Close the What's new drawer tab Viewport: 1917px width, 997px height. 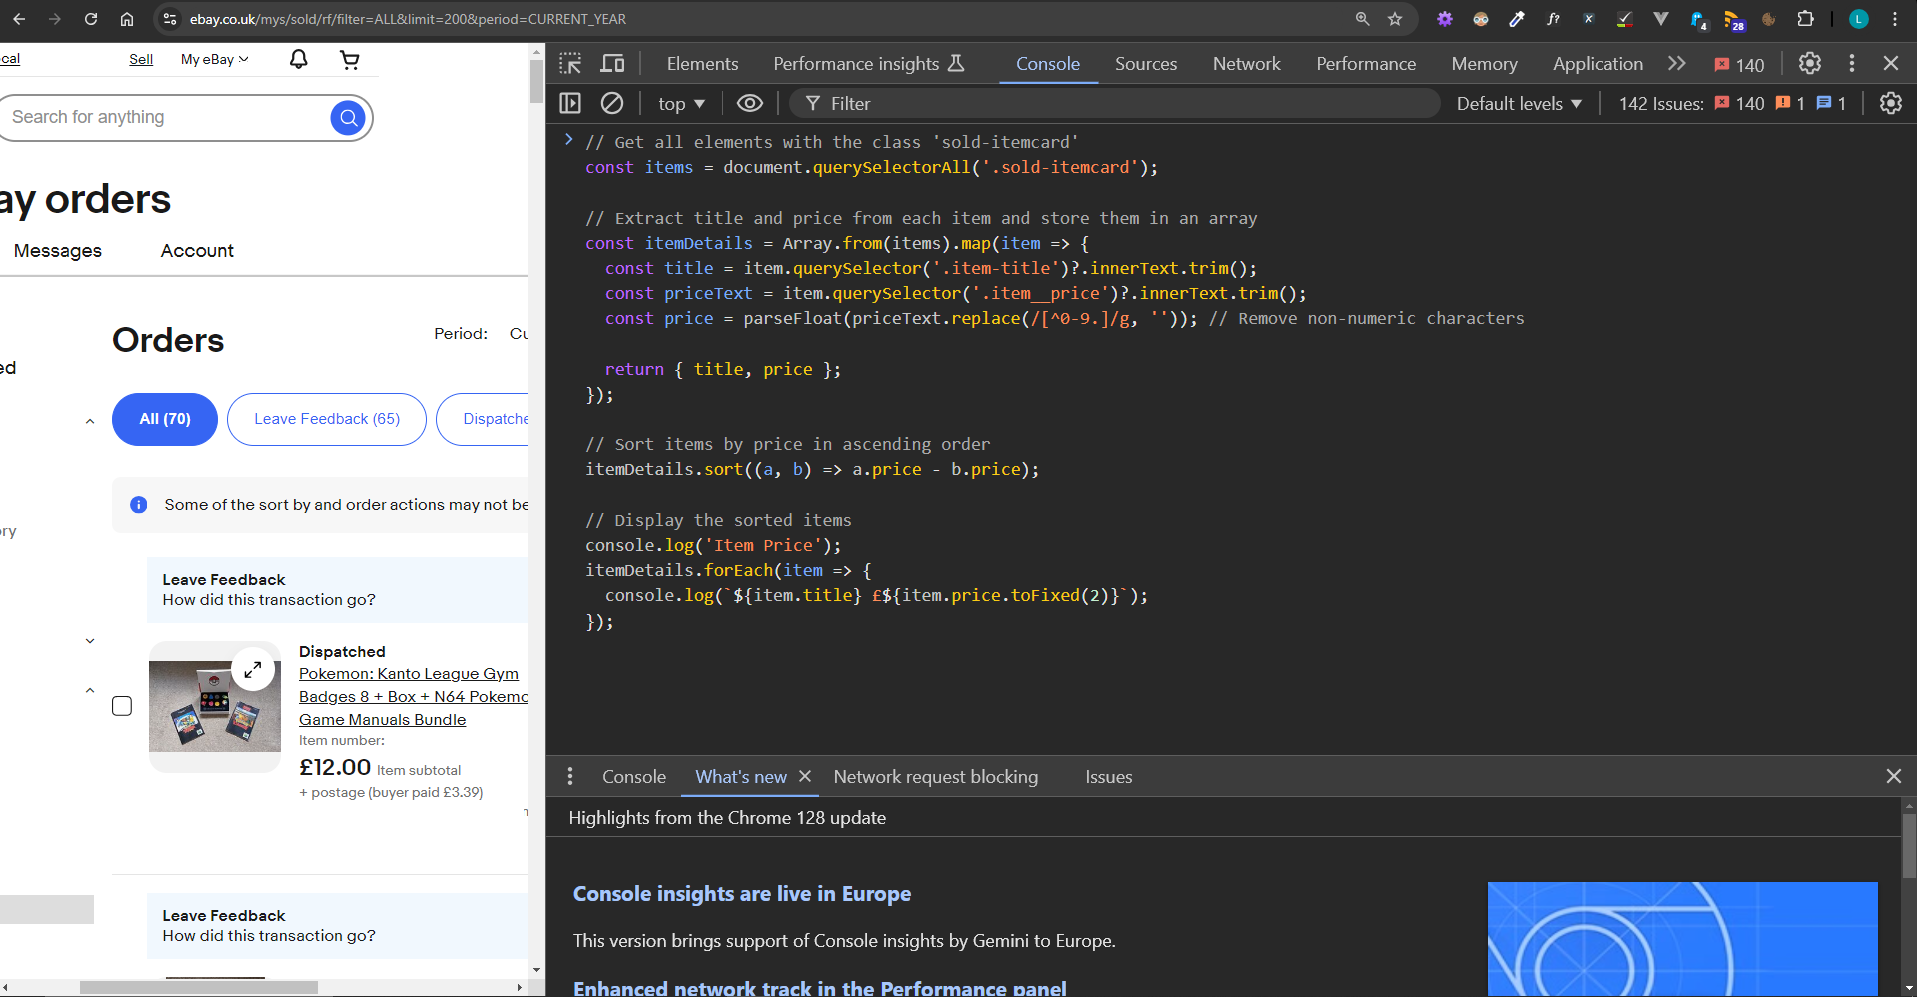[805, 776]
